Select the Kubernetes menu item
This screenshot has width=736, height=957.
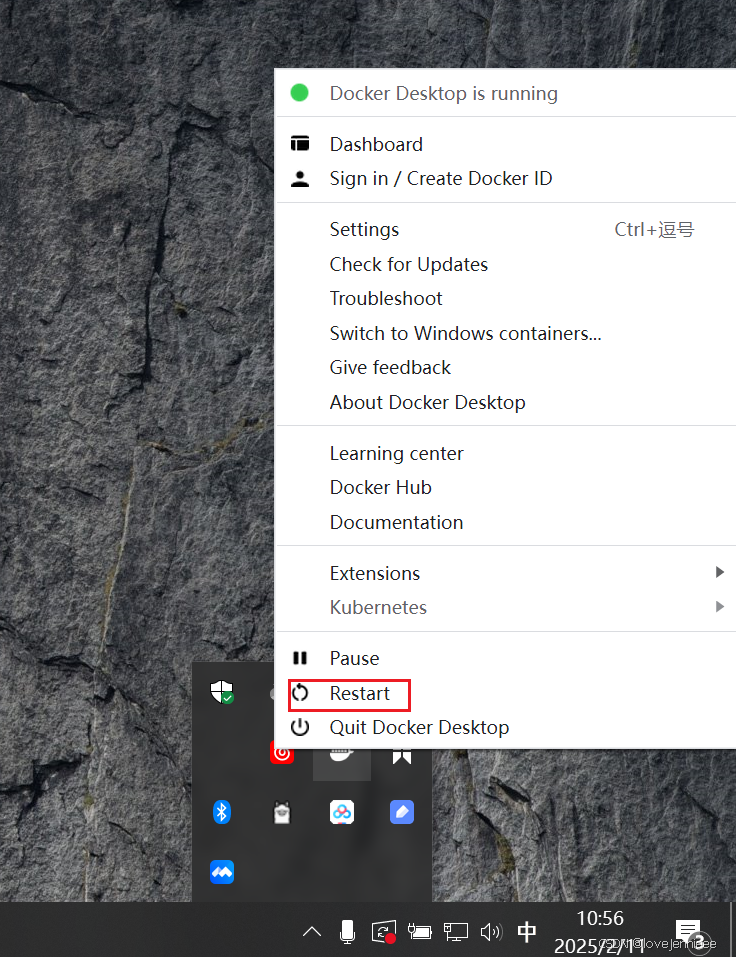[x=505, y=607]
